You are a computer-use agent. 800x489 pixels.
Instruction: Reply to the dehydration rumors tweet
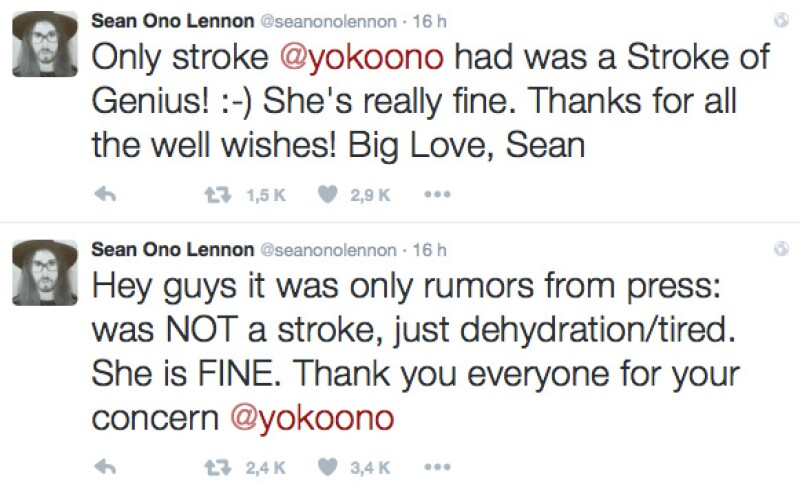[106, 467]
